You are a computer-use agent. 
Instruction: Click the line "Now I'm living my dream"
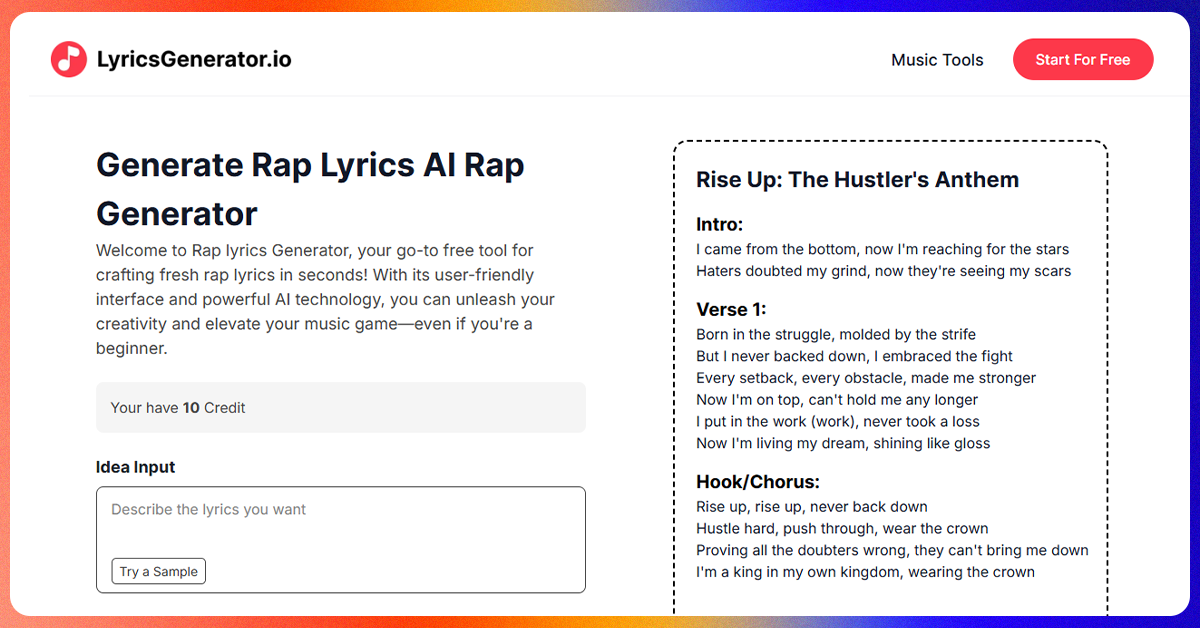[x=843, y=443]
